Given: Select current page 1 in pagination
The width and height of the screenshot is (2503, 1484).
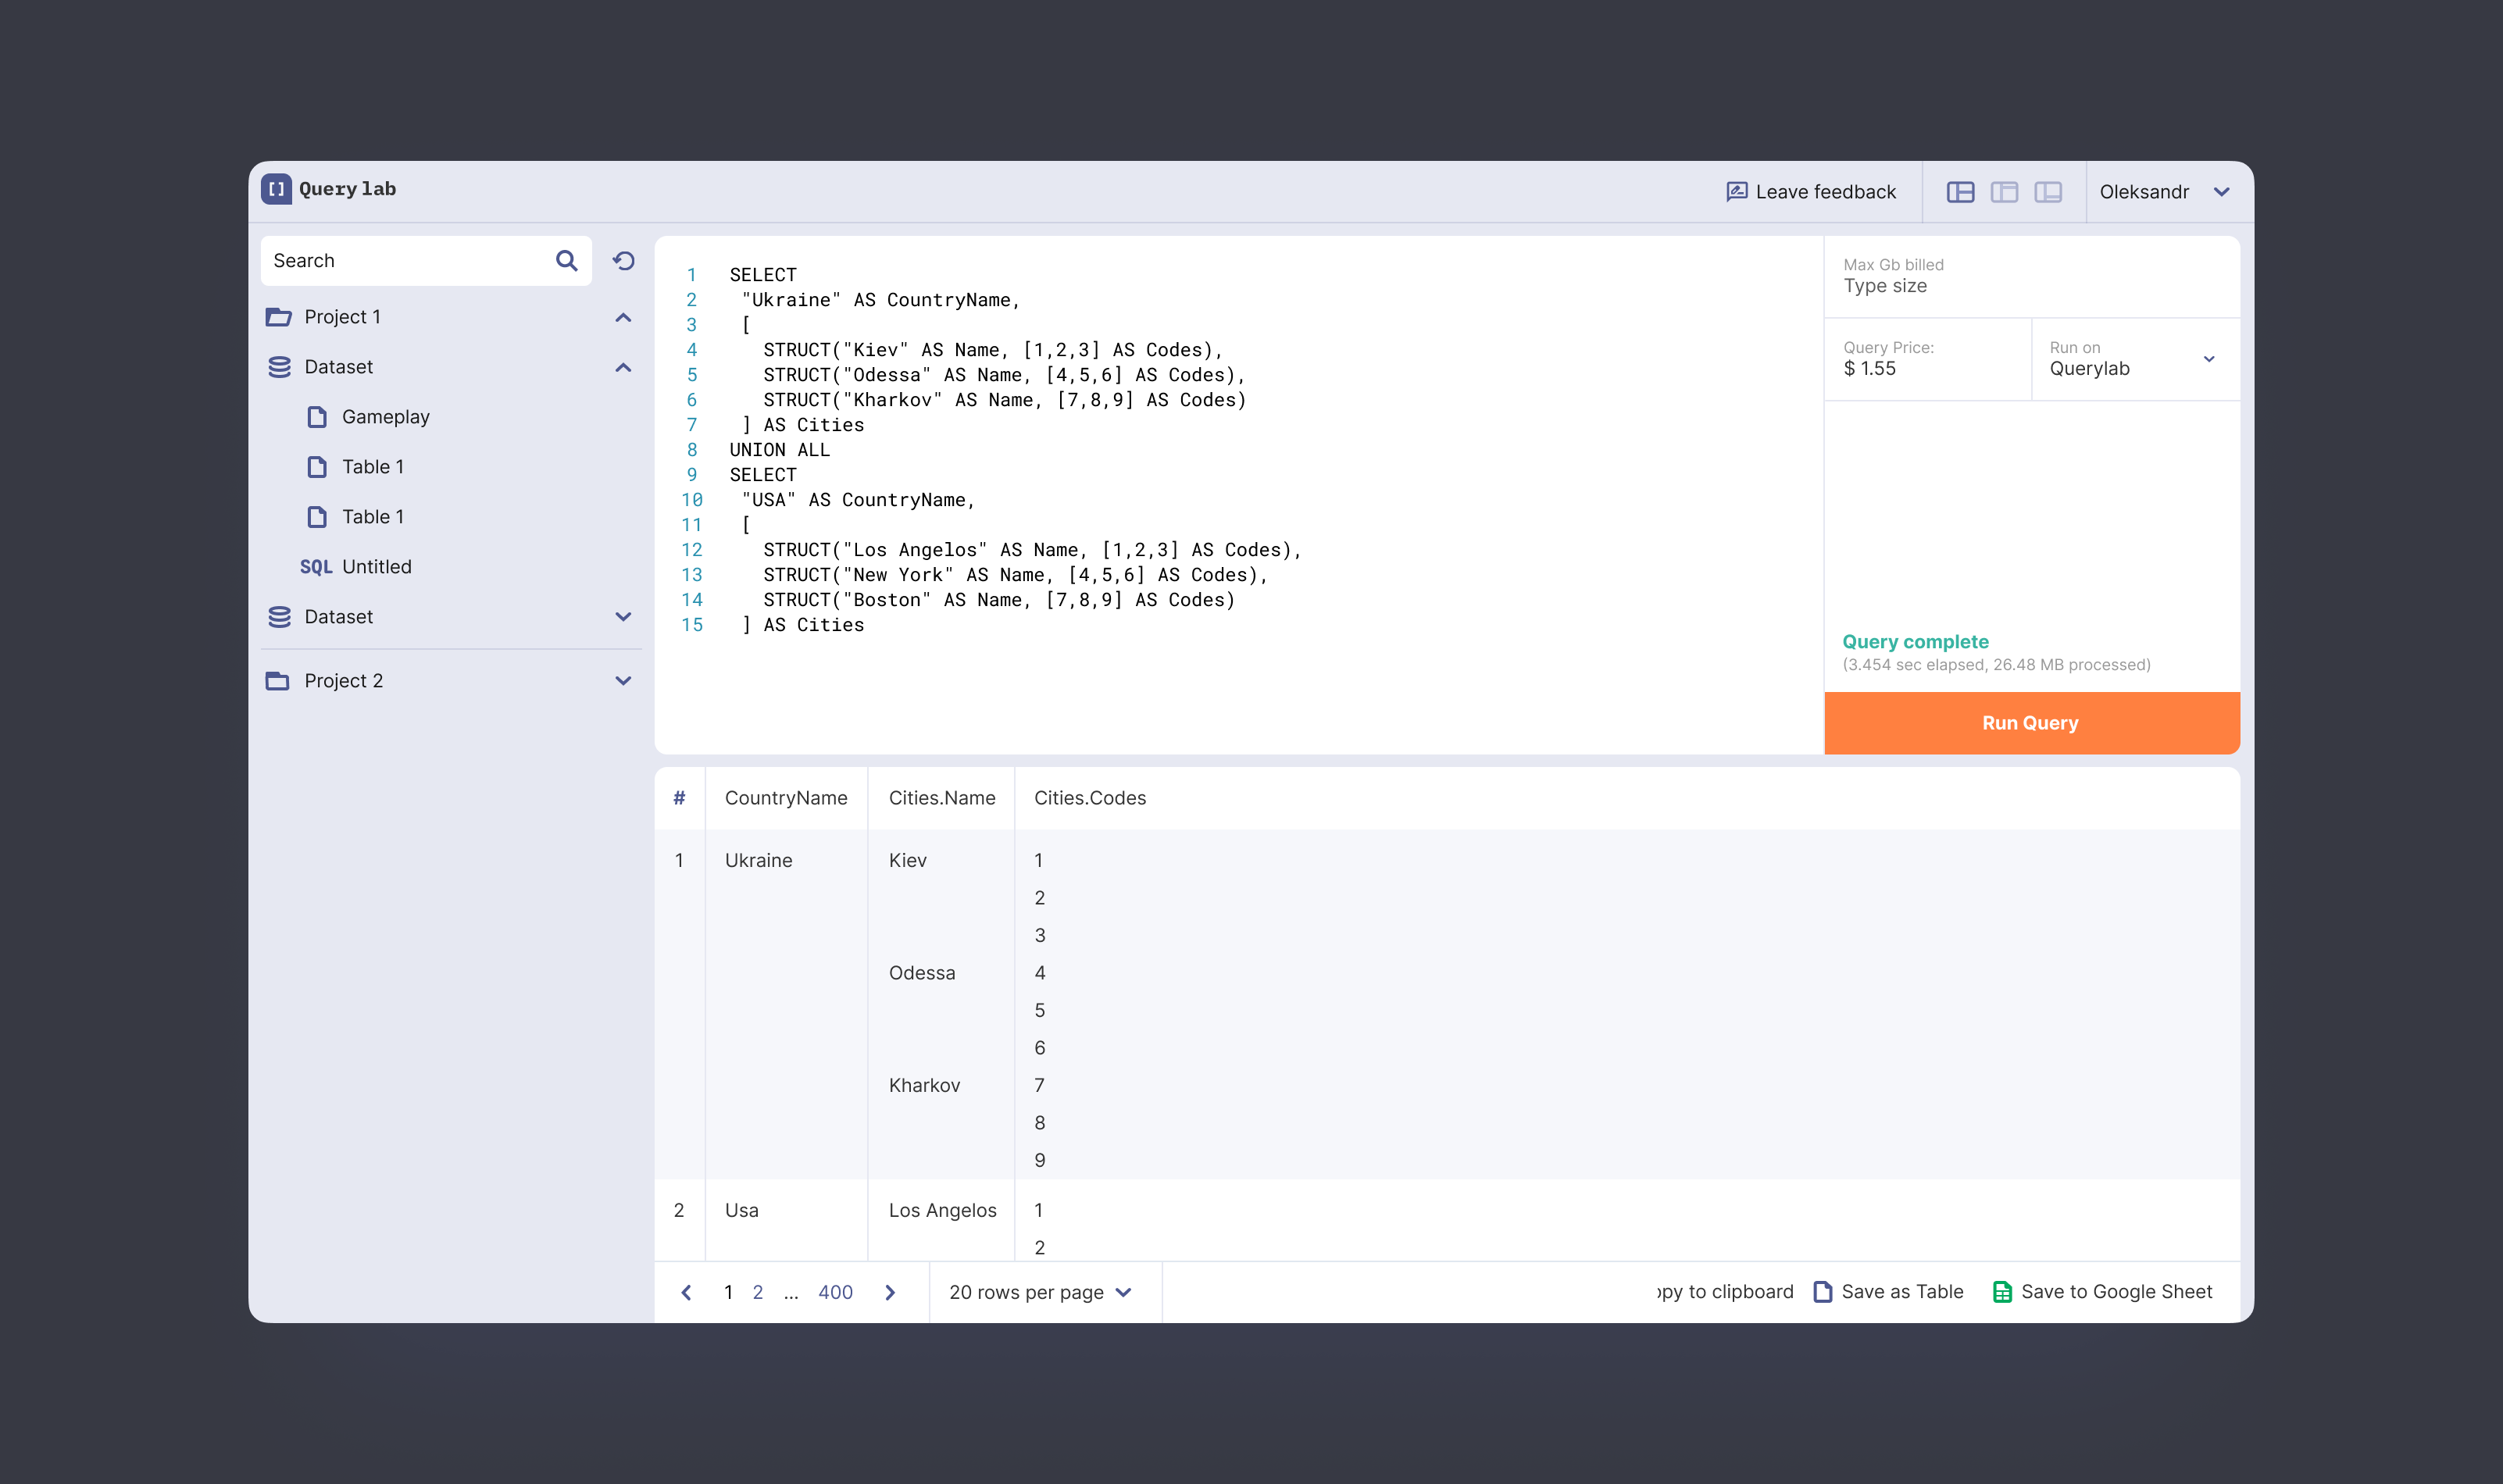Looking at the screenshot, I should [x=728, y=1293].
